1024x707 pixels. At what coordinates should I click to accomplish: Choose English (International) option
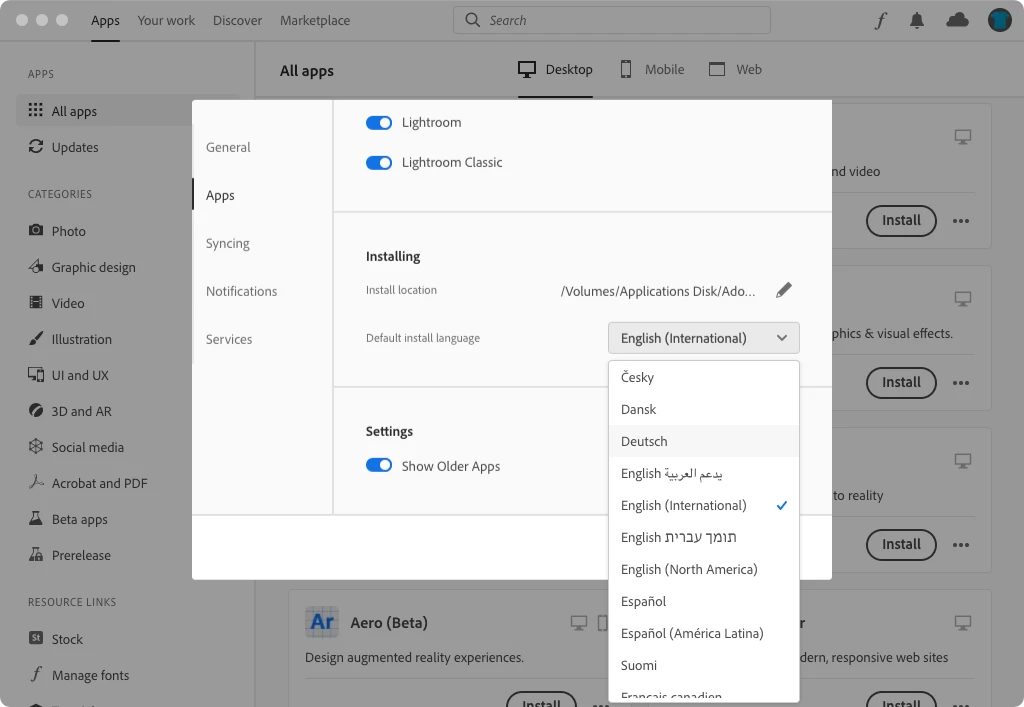click(703, 505)
